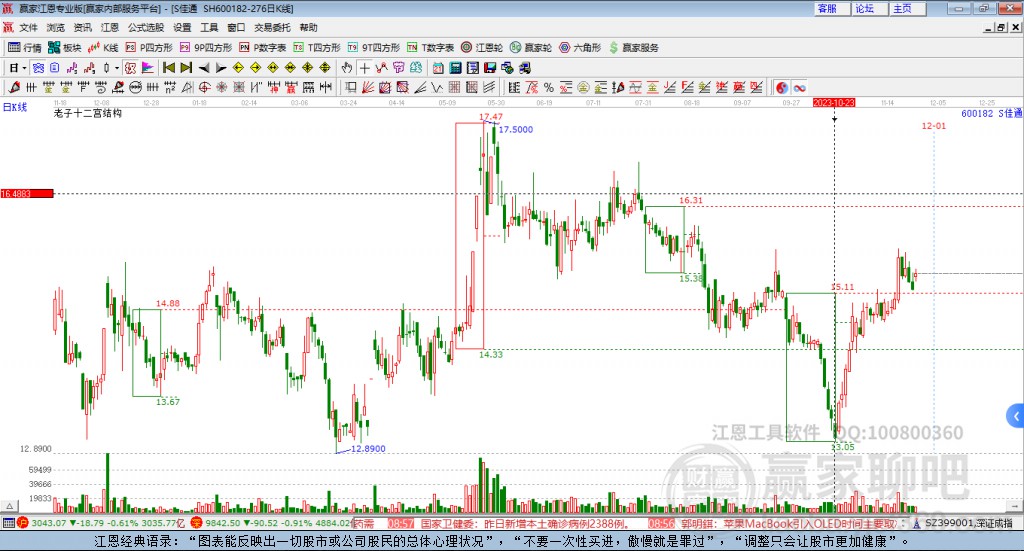
Task: Open the T四方形 tool
Action: [317, 48]
